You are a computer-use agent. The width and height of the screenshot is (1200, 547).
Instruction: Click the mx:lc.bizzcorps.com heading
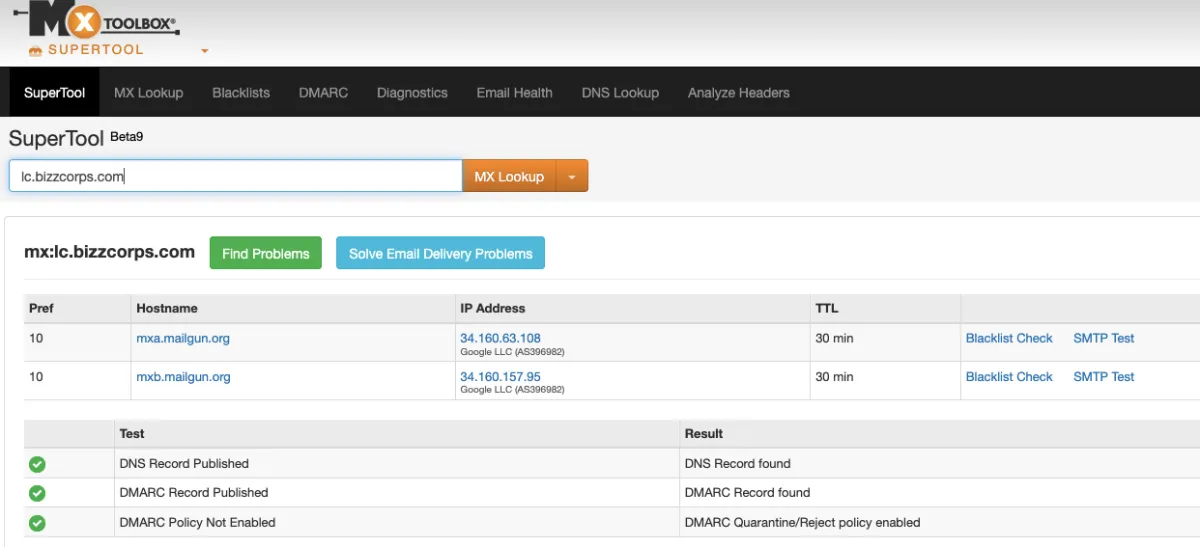tap(109, 252)
